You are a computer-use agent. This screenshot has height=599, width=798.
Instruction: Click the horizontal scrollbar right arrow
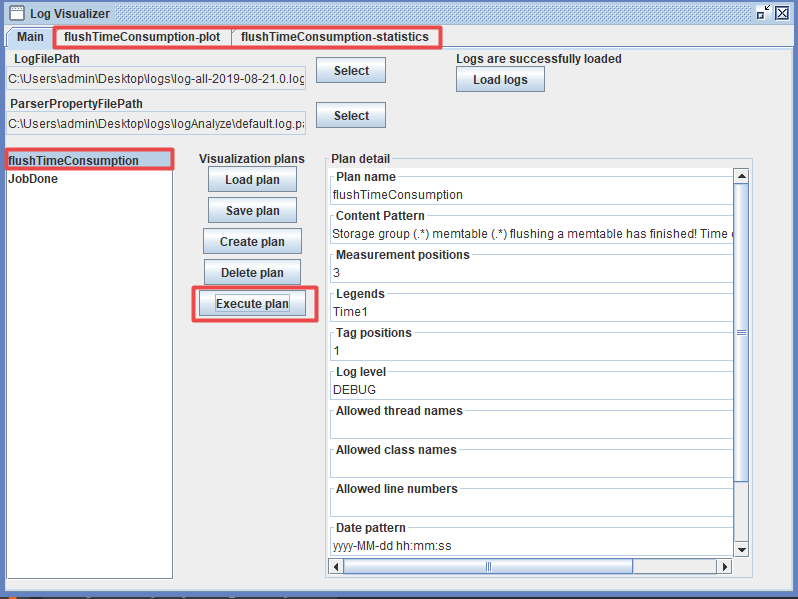pos(724,566)
